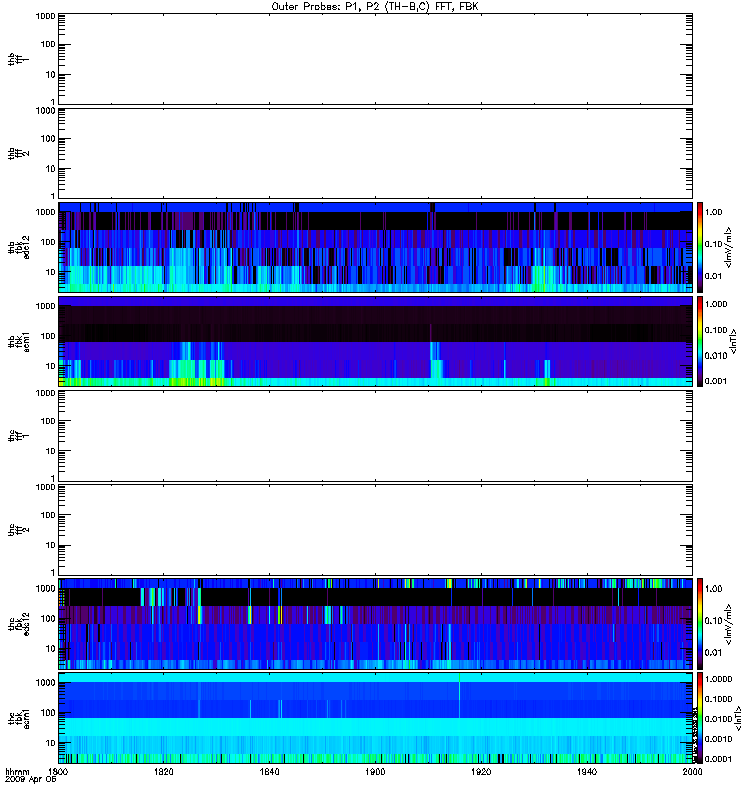Image resolution: width=750 pixels, height=800 pixels.
Task: Click the thb fbk scm1 spectrogram panel
Action: (x=376, y=341)
